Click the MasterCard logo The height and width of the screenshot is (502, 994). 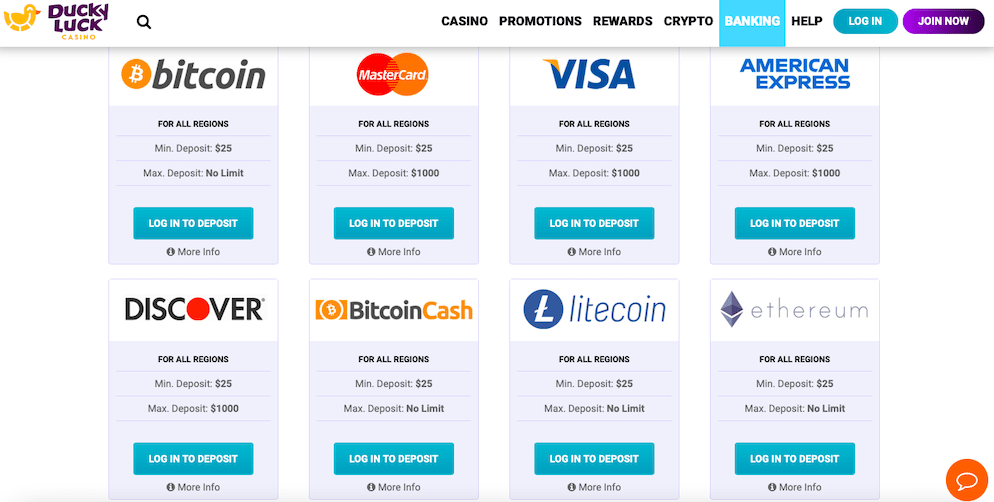coord(393,74)
